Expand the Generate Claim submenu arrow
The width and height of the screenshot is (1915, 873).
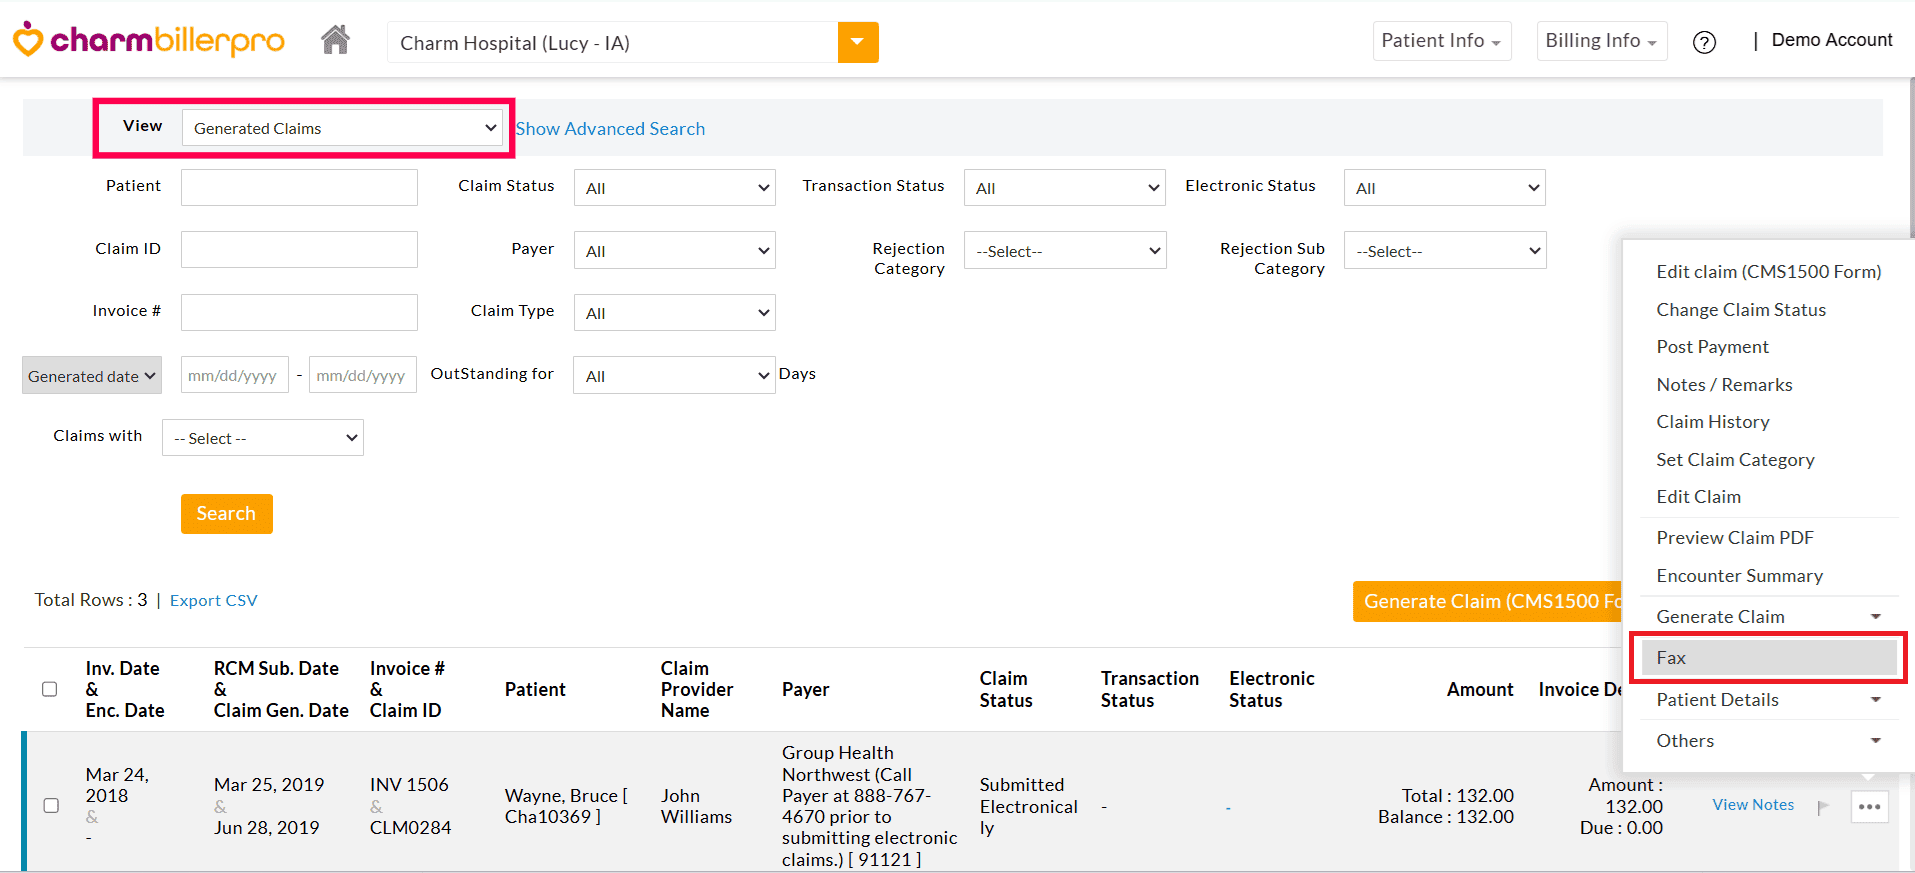point(1875,617)
